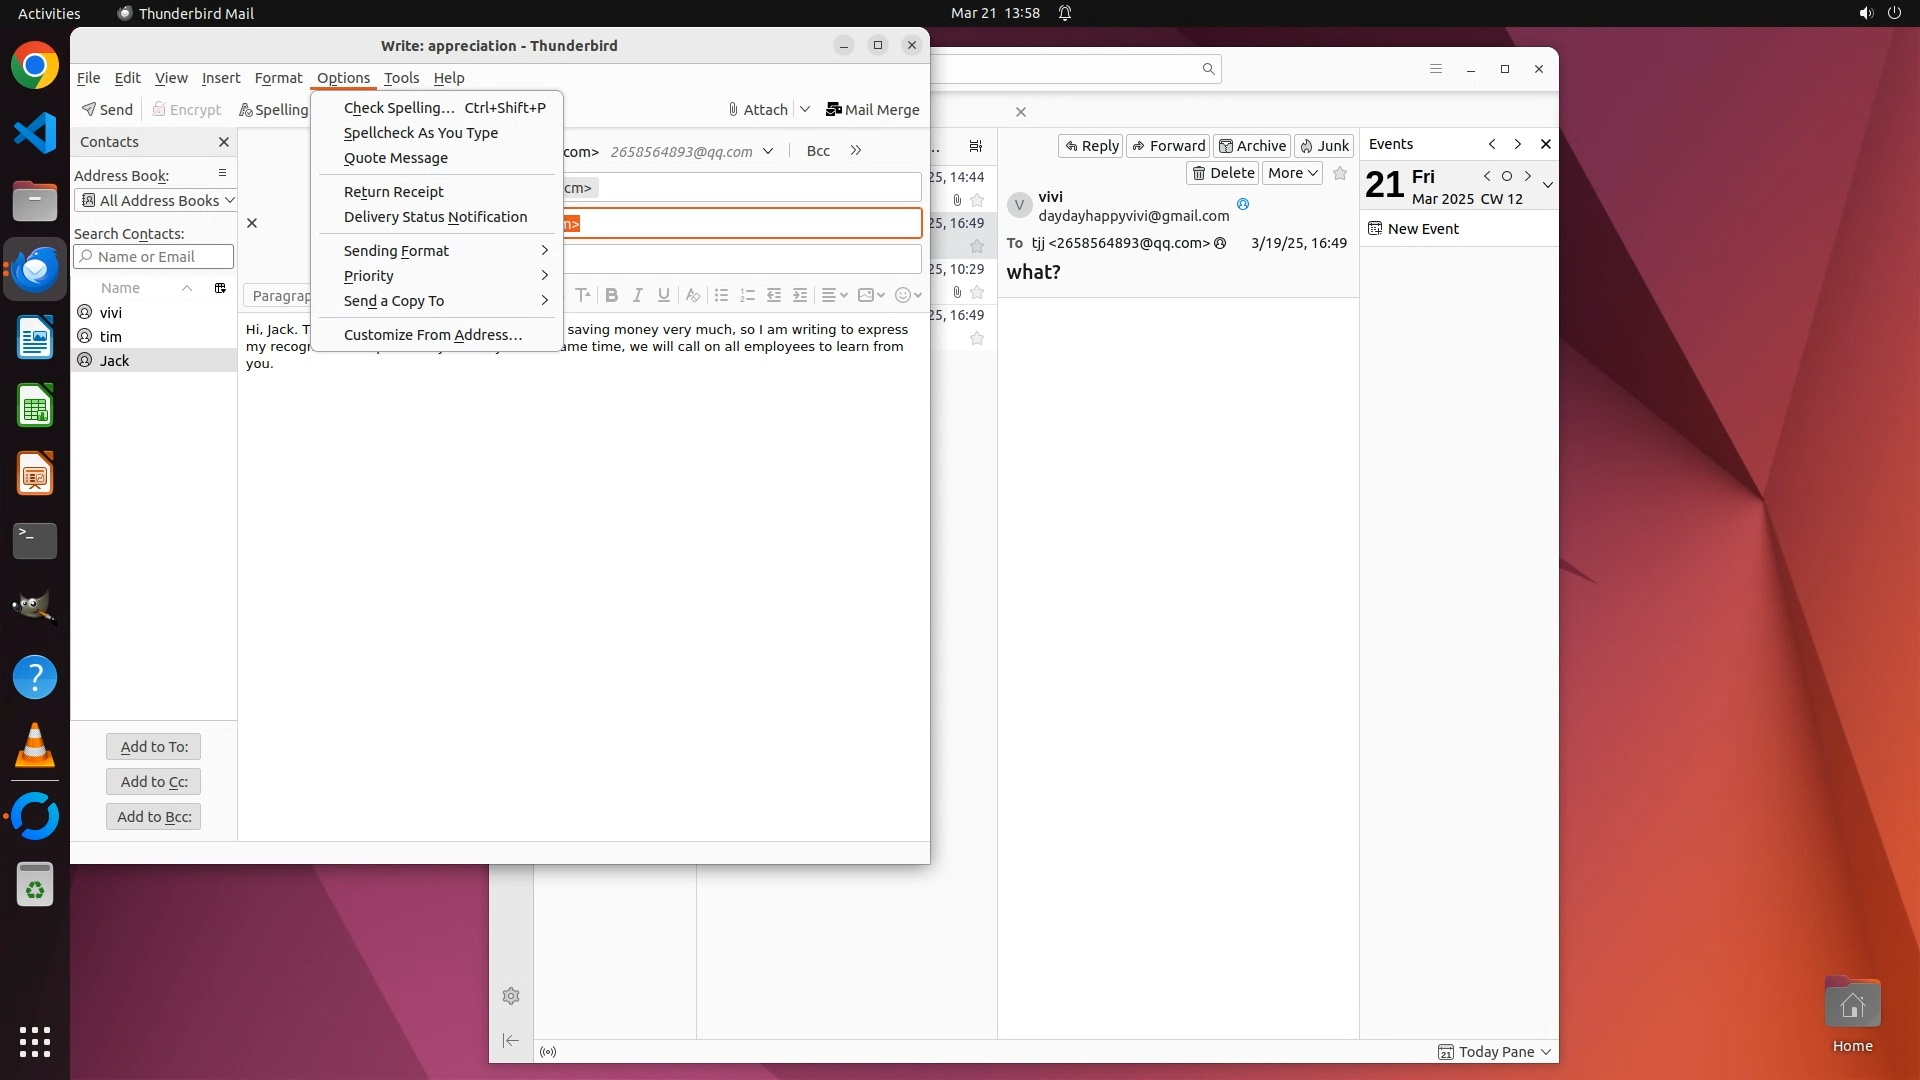This screenshot has height=1080, width=1920.
Task: Enable Return Receipt for this message
Action: click(x=393, y=192)
